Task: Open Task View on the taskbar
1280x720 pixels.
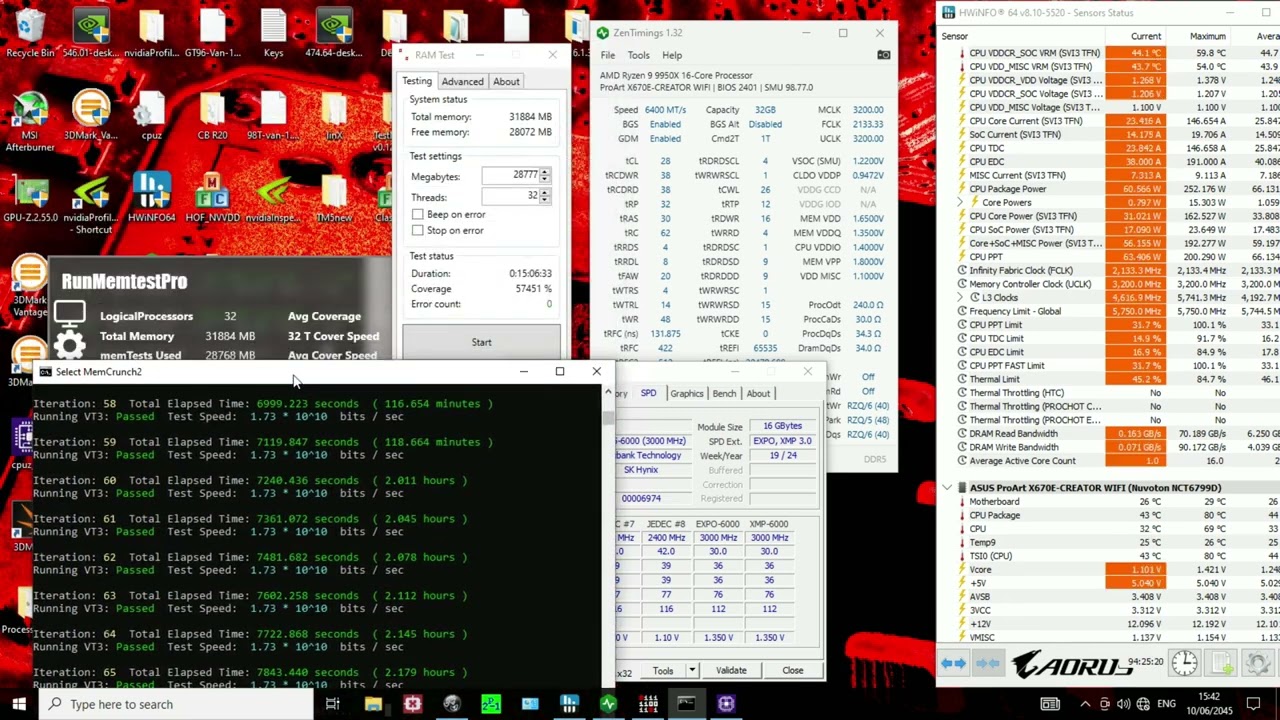Action: (333, 704)
